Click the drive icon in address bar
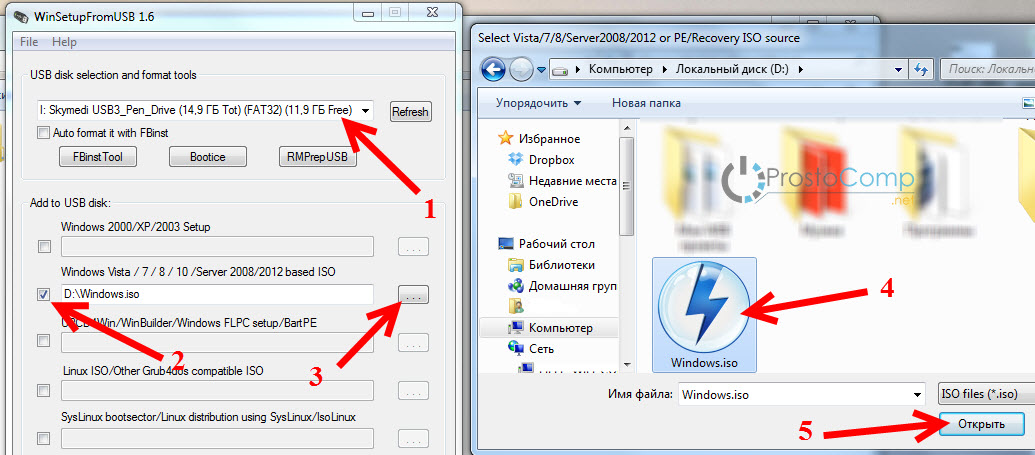 (x=560, y=69)
